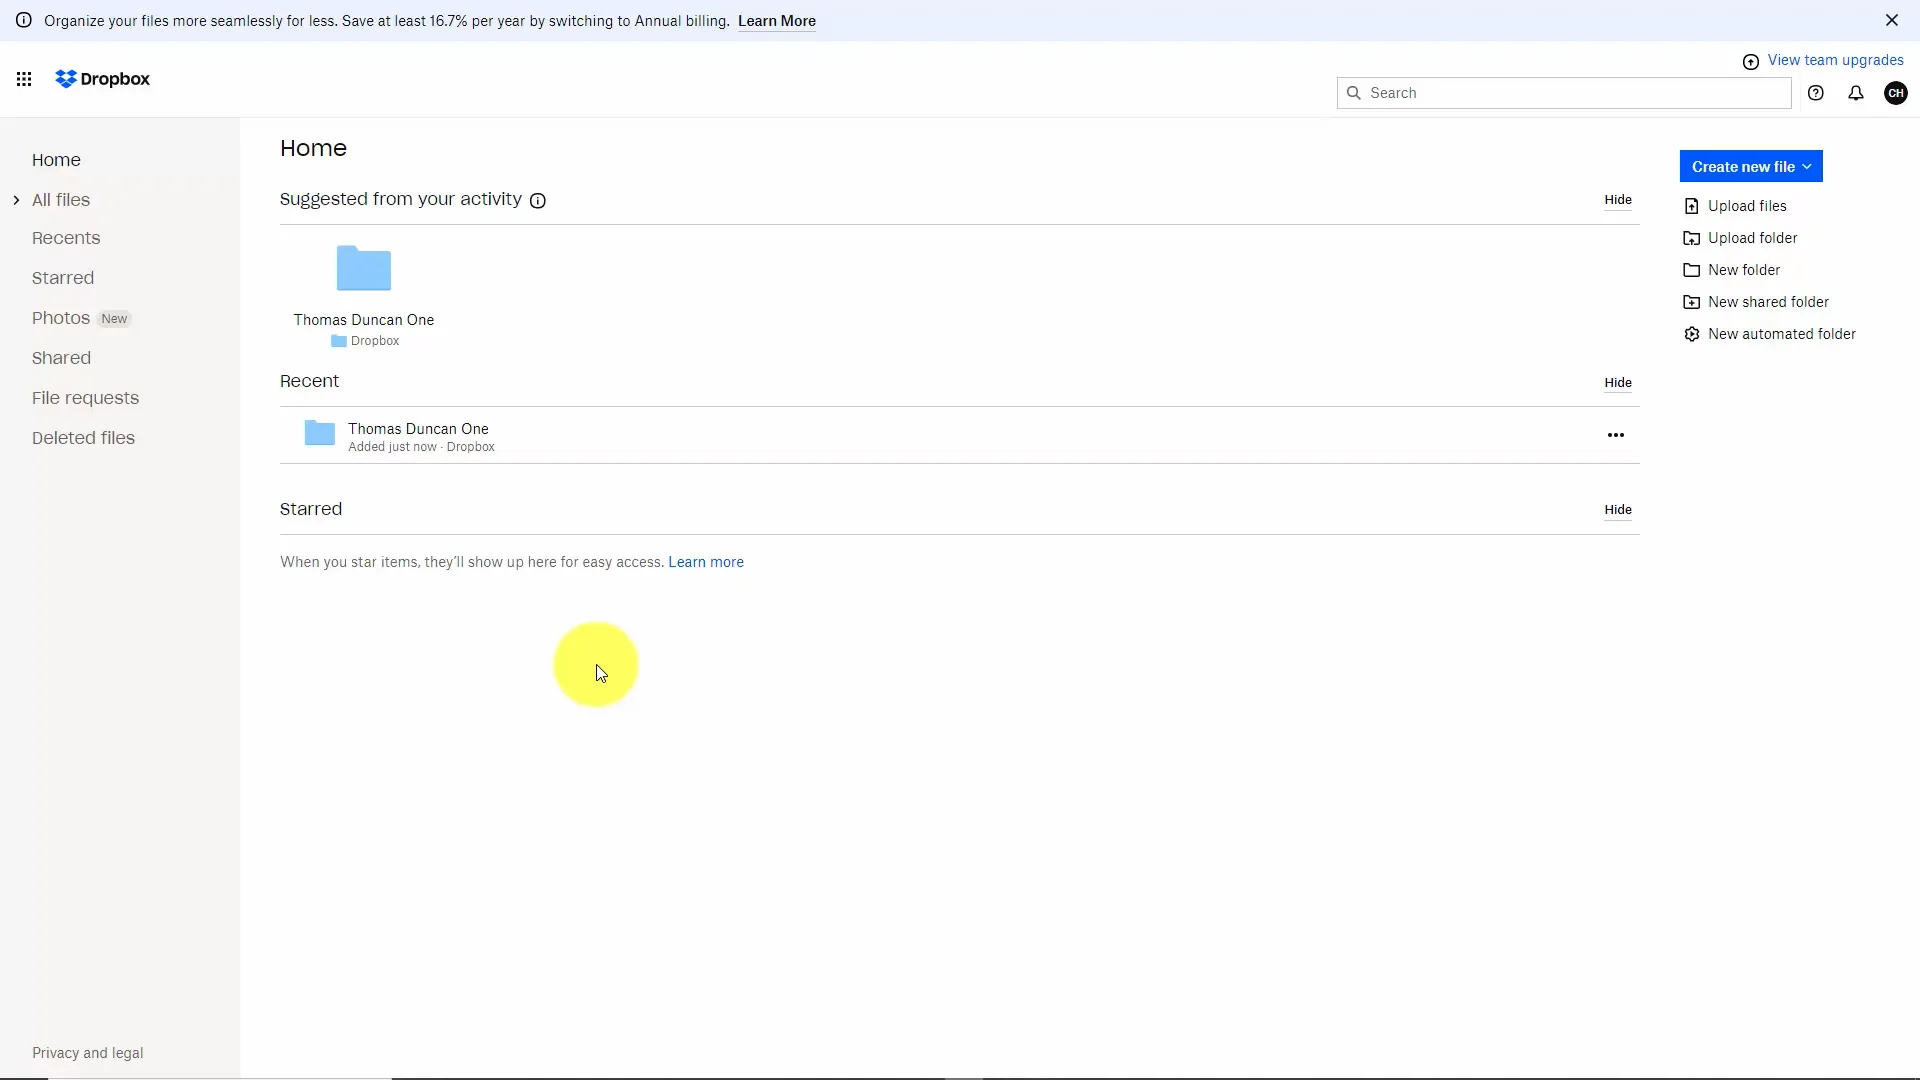Click Learn more about starring items
Screen dimensions: 1920x1080
pos(706,562)
